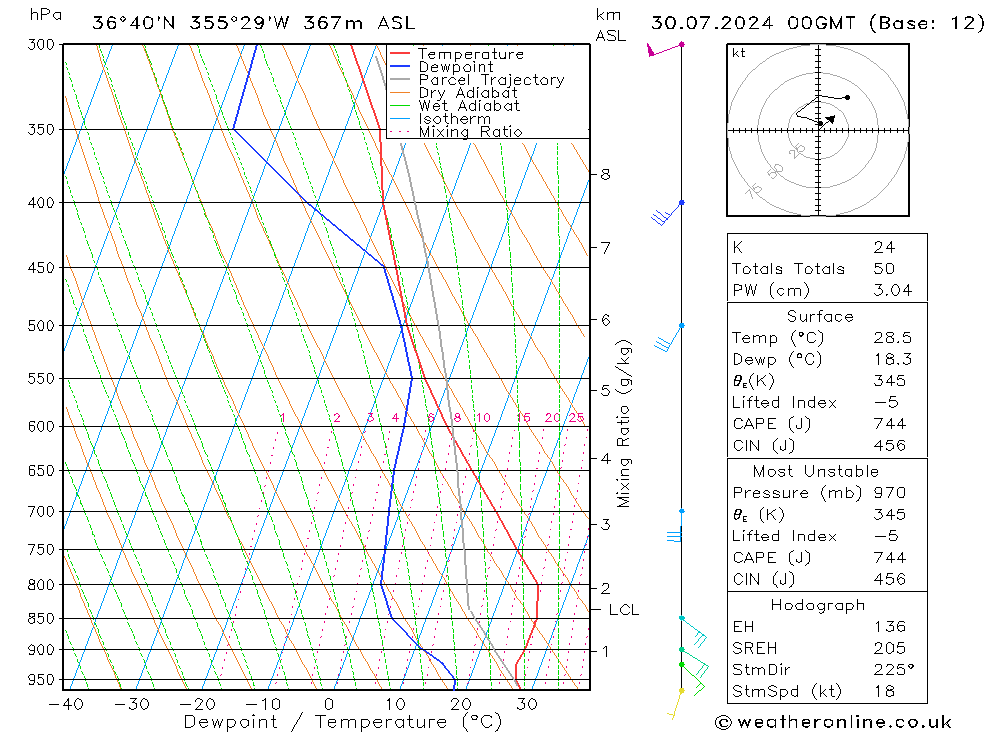Click the hodograph 50 ring label
The image size is (1000, 733).
pyautogui.click(x=776, y=171)
